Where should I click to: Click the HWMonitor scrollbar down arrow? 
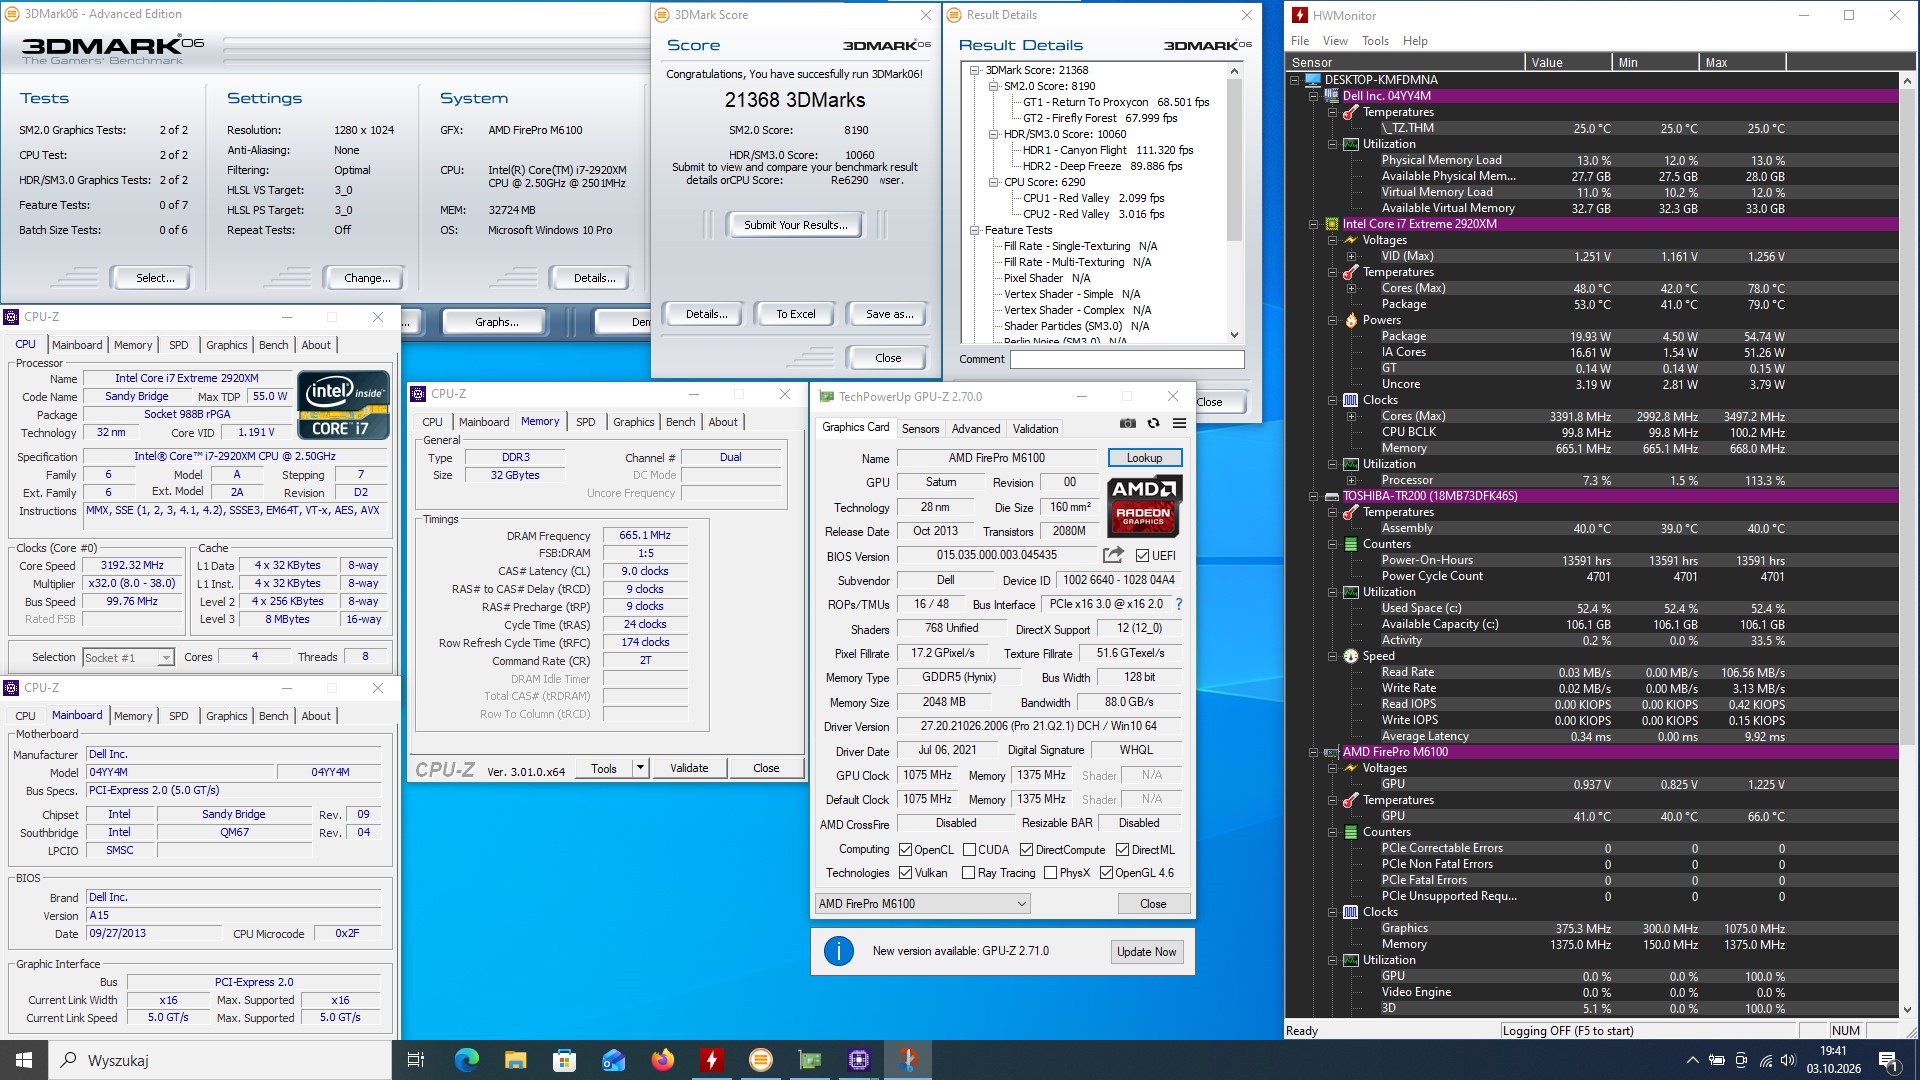click(x=1908, y=1010)
